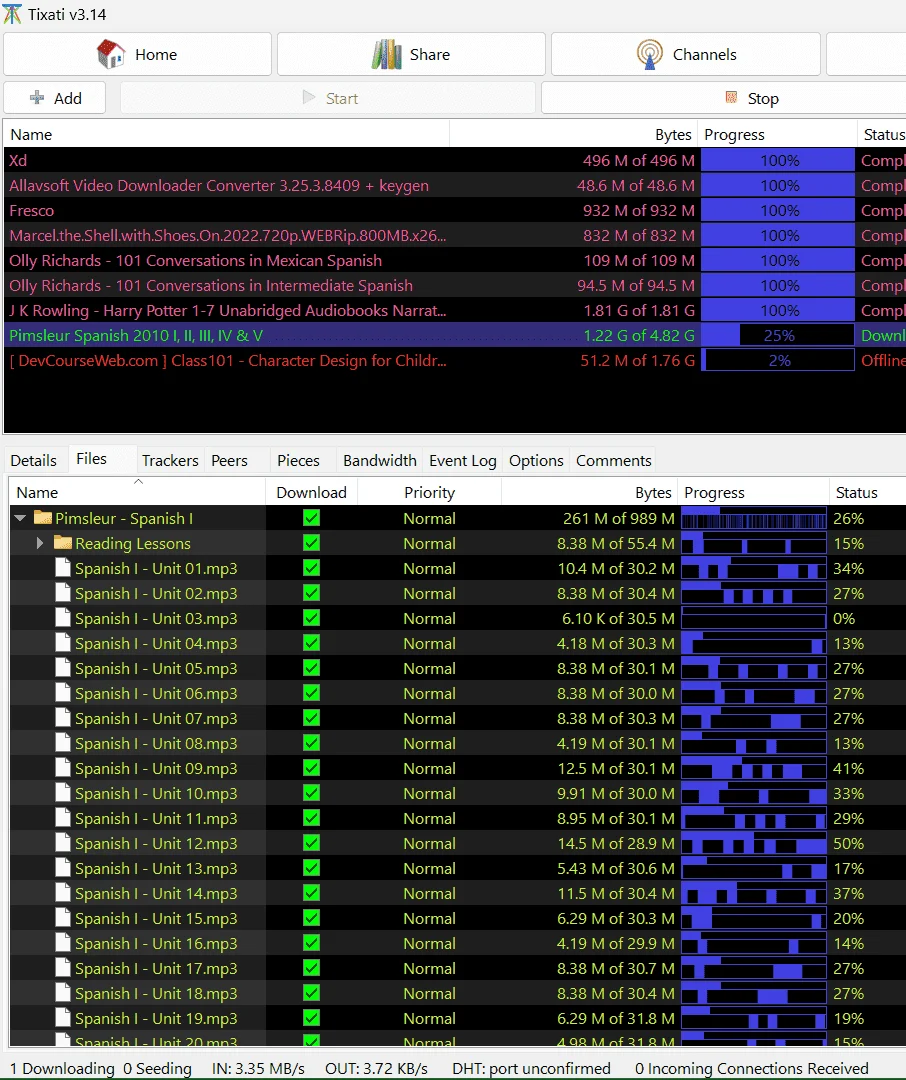Viewport: 906px width, 1080px height.
Task: Sort transfers by Progress column header
Action: pyautogui.click(x=776, y=134)
